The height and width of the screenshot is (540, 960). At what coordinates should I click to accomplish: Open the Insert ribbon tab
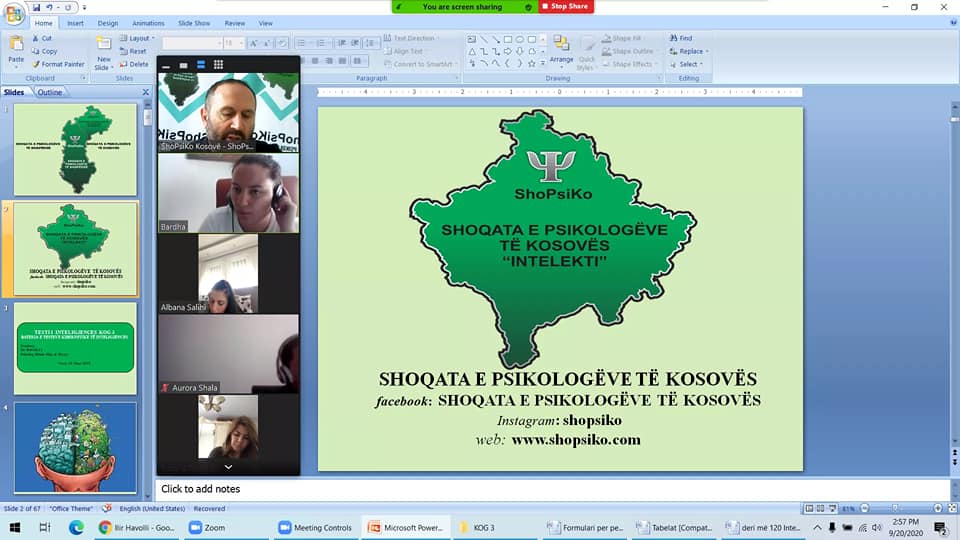75,23
